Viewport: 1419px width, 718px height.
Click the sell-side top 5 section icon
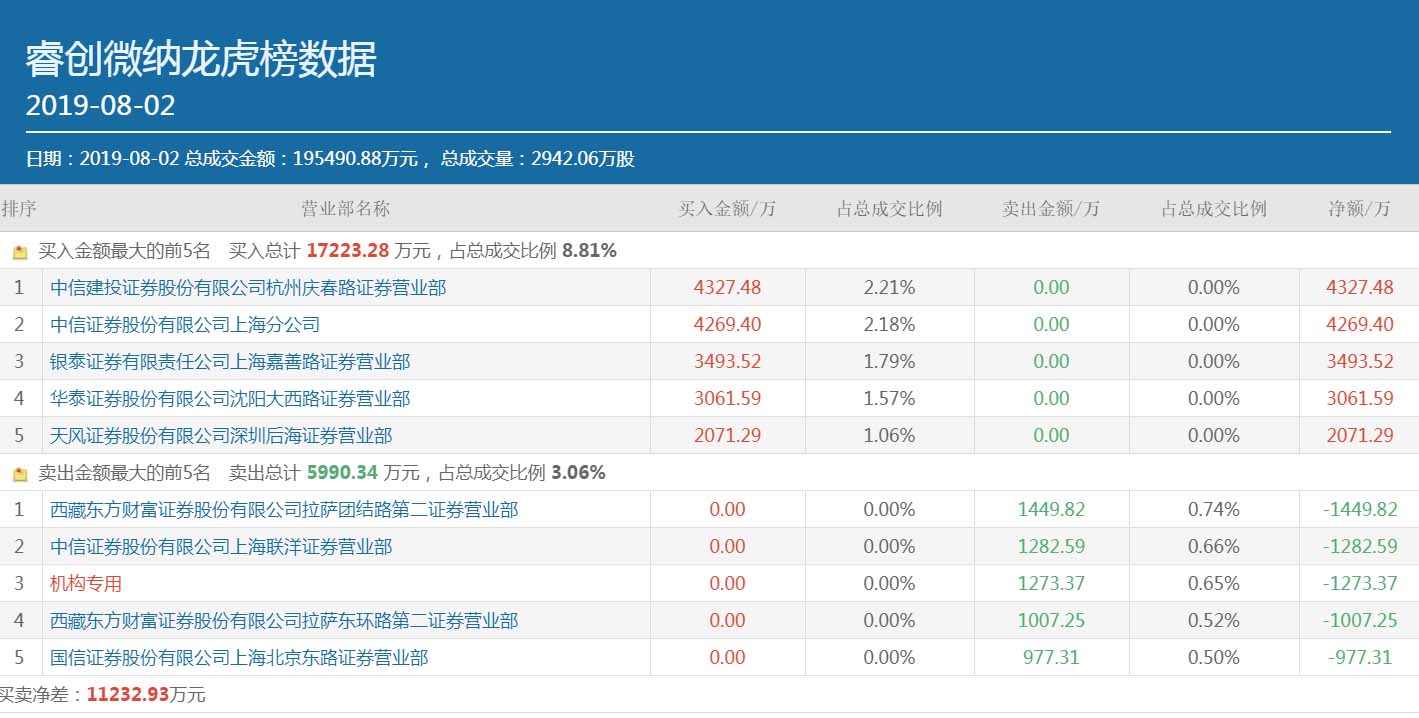[20, 474]
